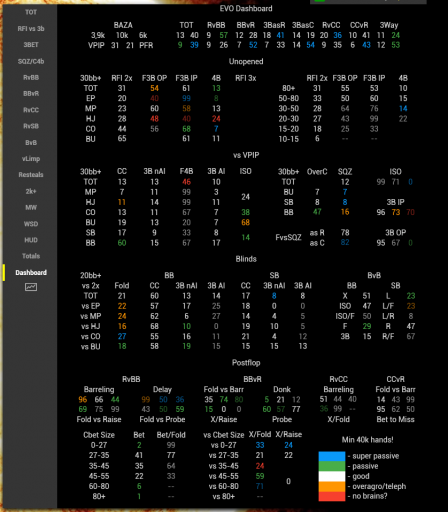This screenshot has width=448, height=512.
Task: Click the RFI 3x column header
Action: coord(246,78)
